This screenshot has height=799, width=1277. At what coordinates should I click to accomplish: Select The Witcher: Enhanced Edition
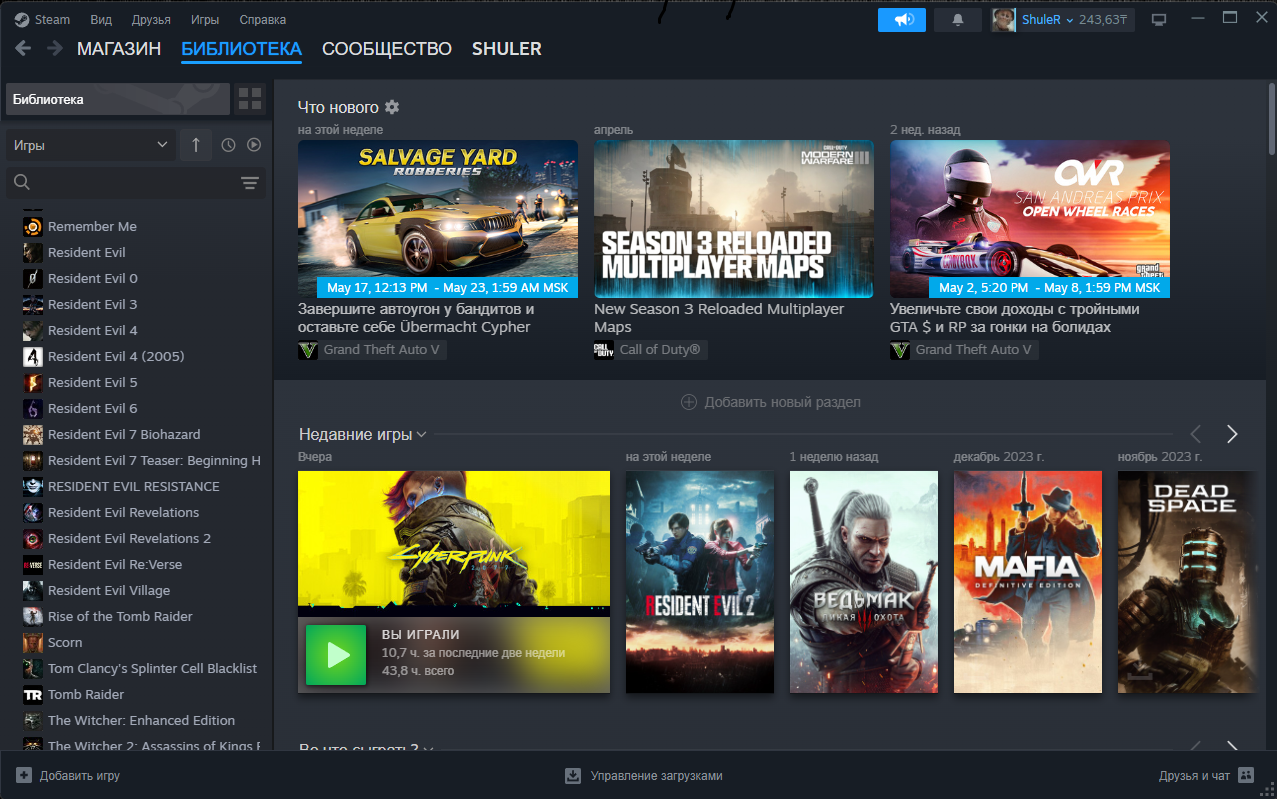pyautogui.click(x=141, y=720)
